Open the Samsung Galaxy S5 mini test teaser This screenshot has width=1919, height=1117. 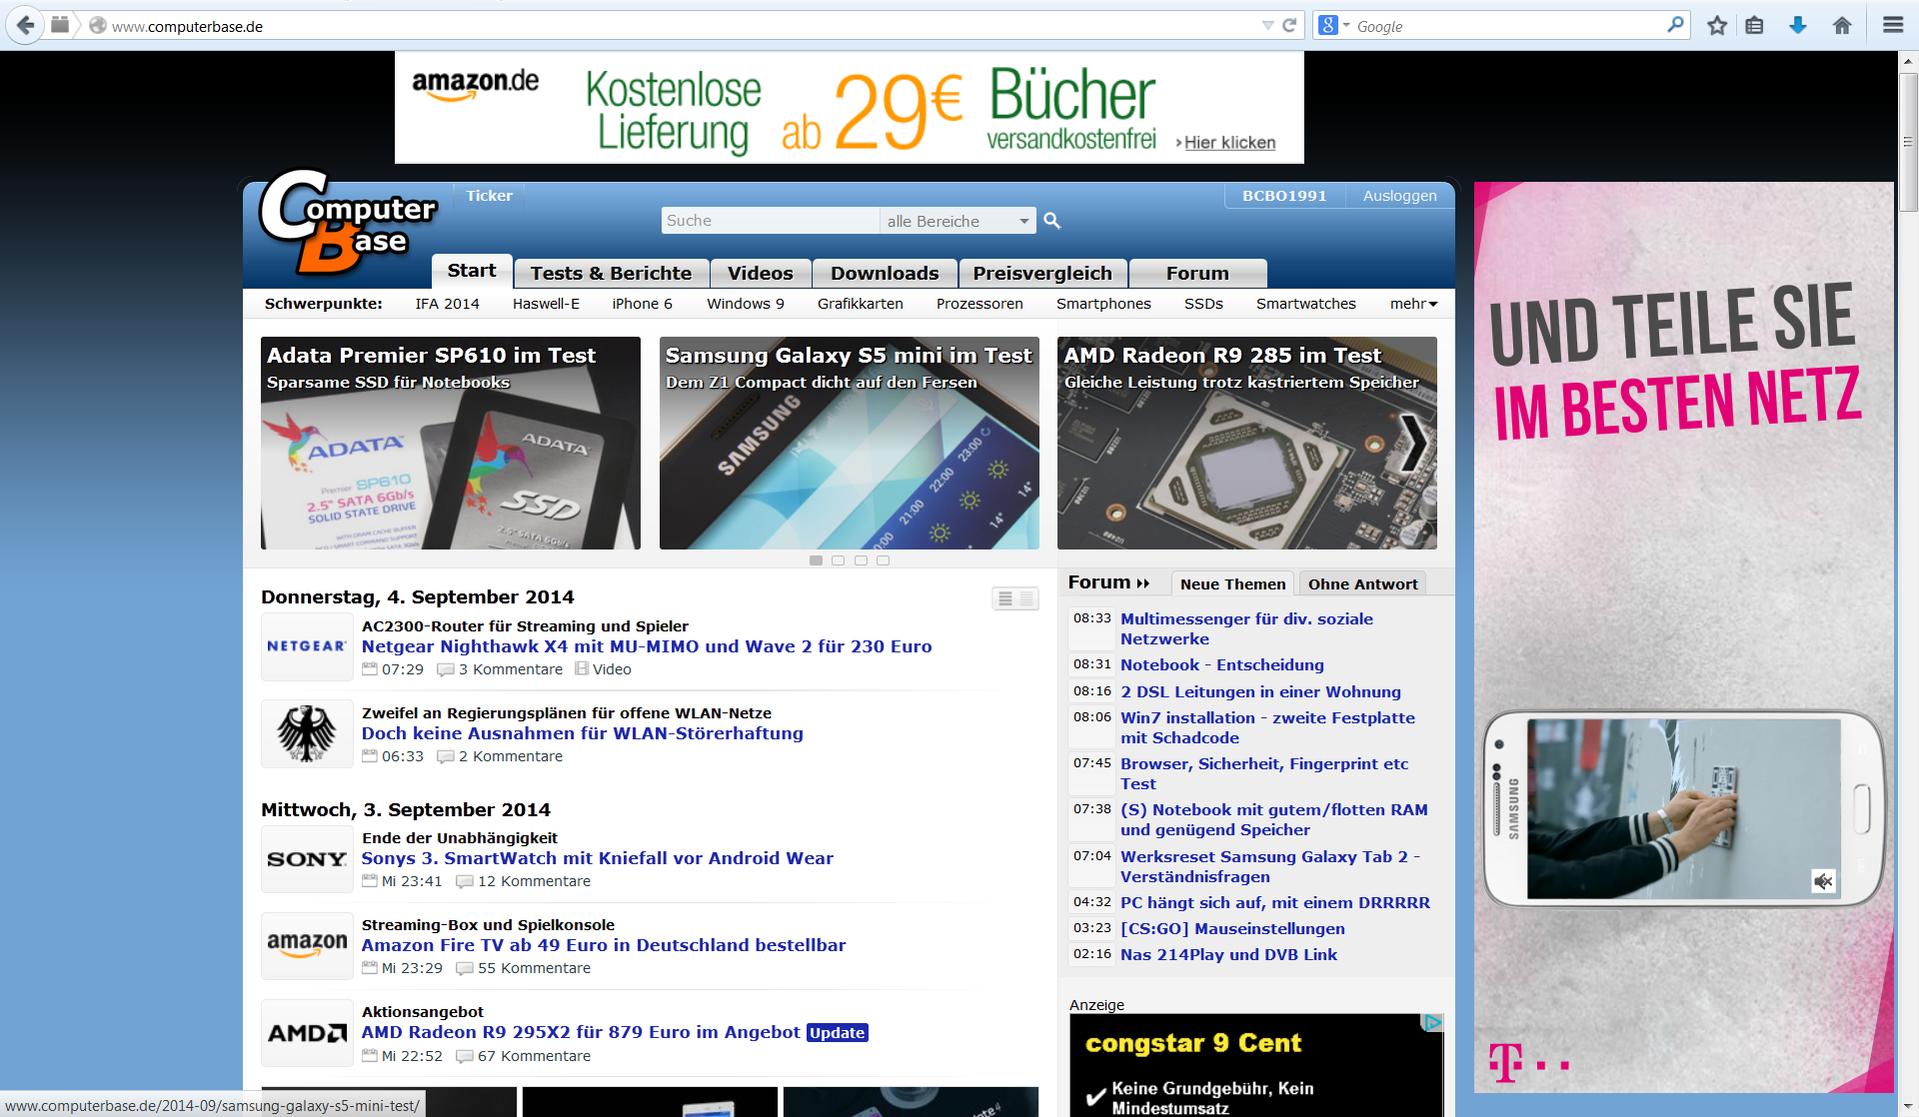click(849, 443)
